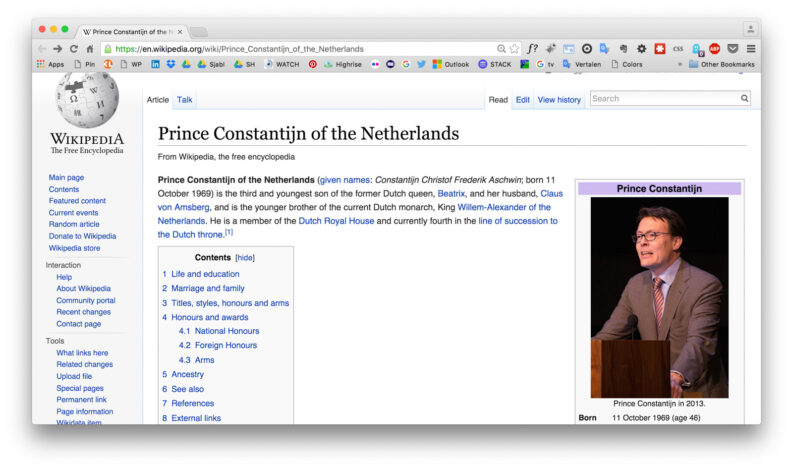Open the Chrome hamburger menu

(751, 49)
